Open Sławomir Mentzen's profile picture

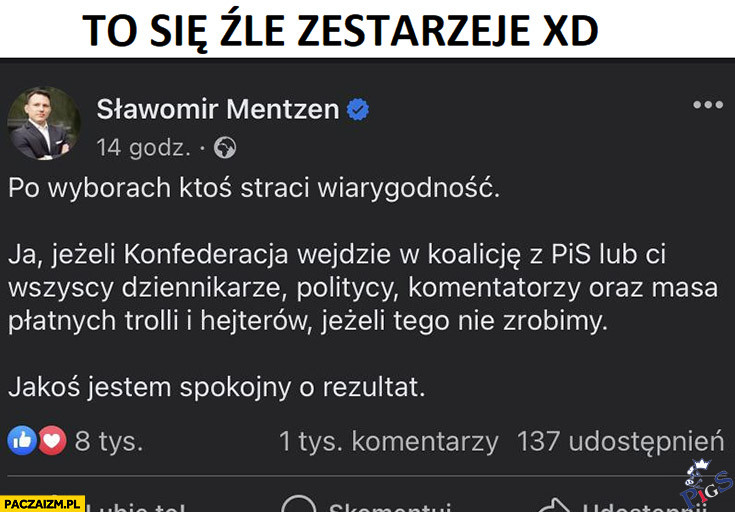coord(44,123)
